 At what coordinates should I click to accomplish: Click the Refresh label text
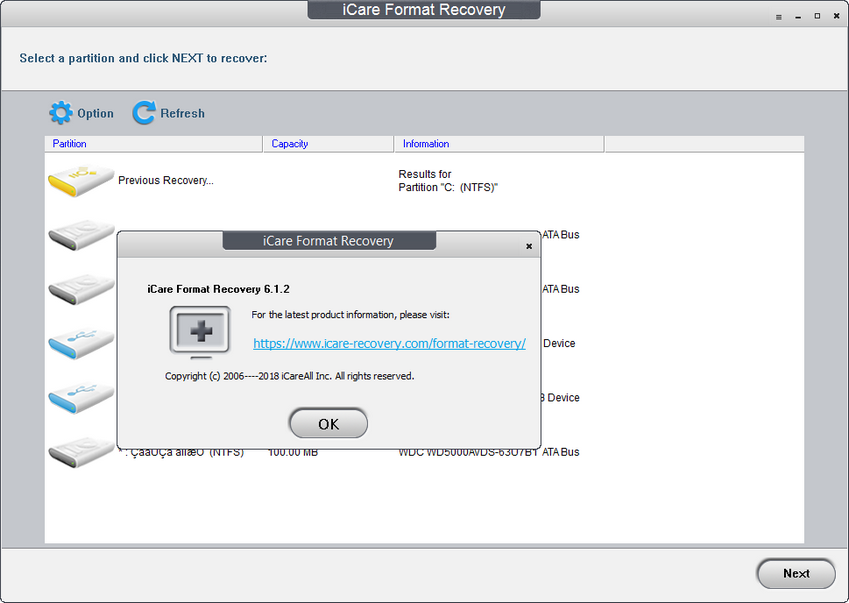coord(182,113)
